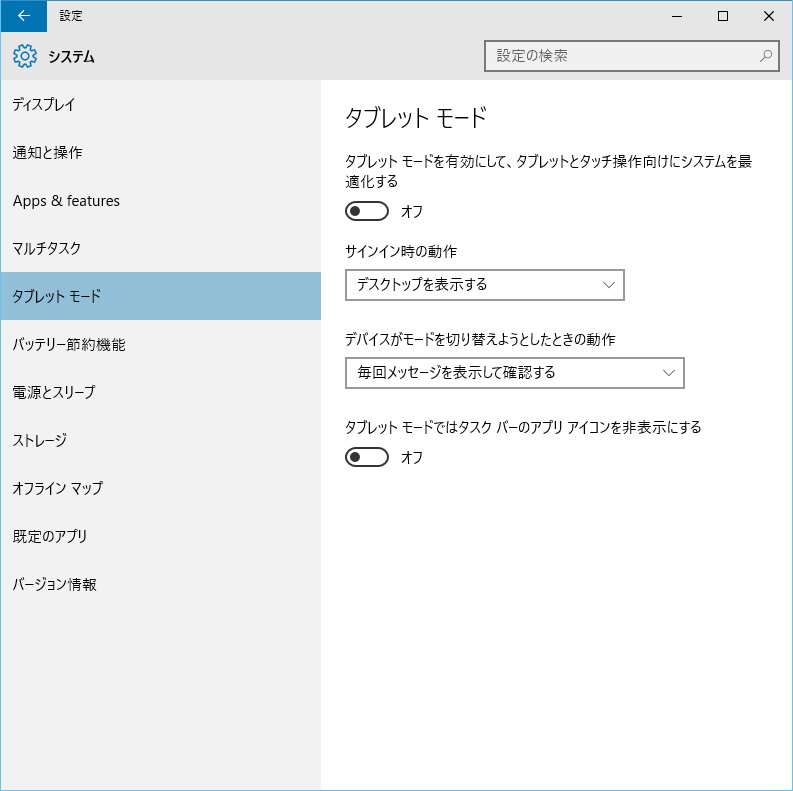This screenshot has width=793, height=791.
Task: Open the 毎回メッセージを表示して確認する dropdown
Action: pos(514,373)
